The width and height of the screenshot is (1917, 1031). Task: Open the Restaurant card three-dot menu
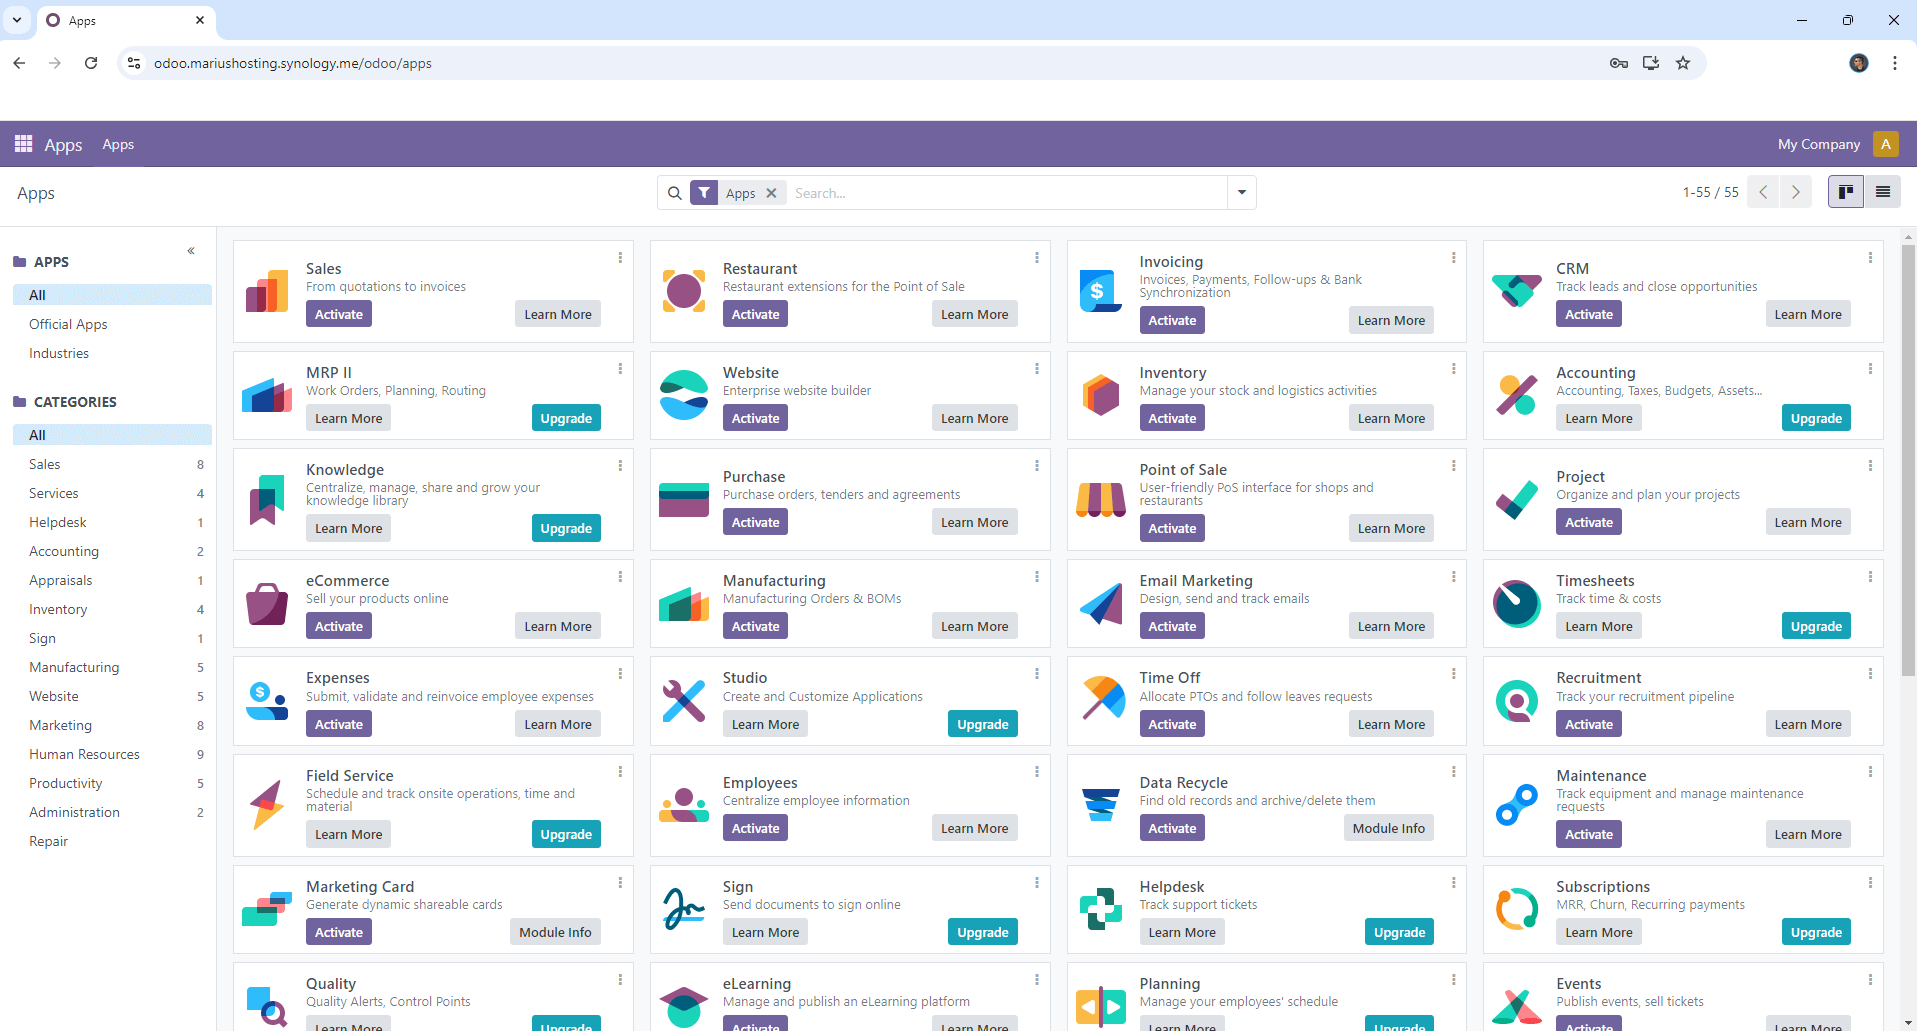pyautogui.click(x=1037, y=258)
